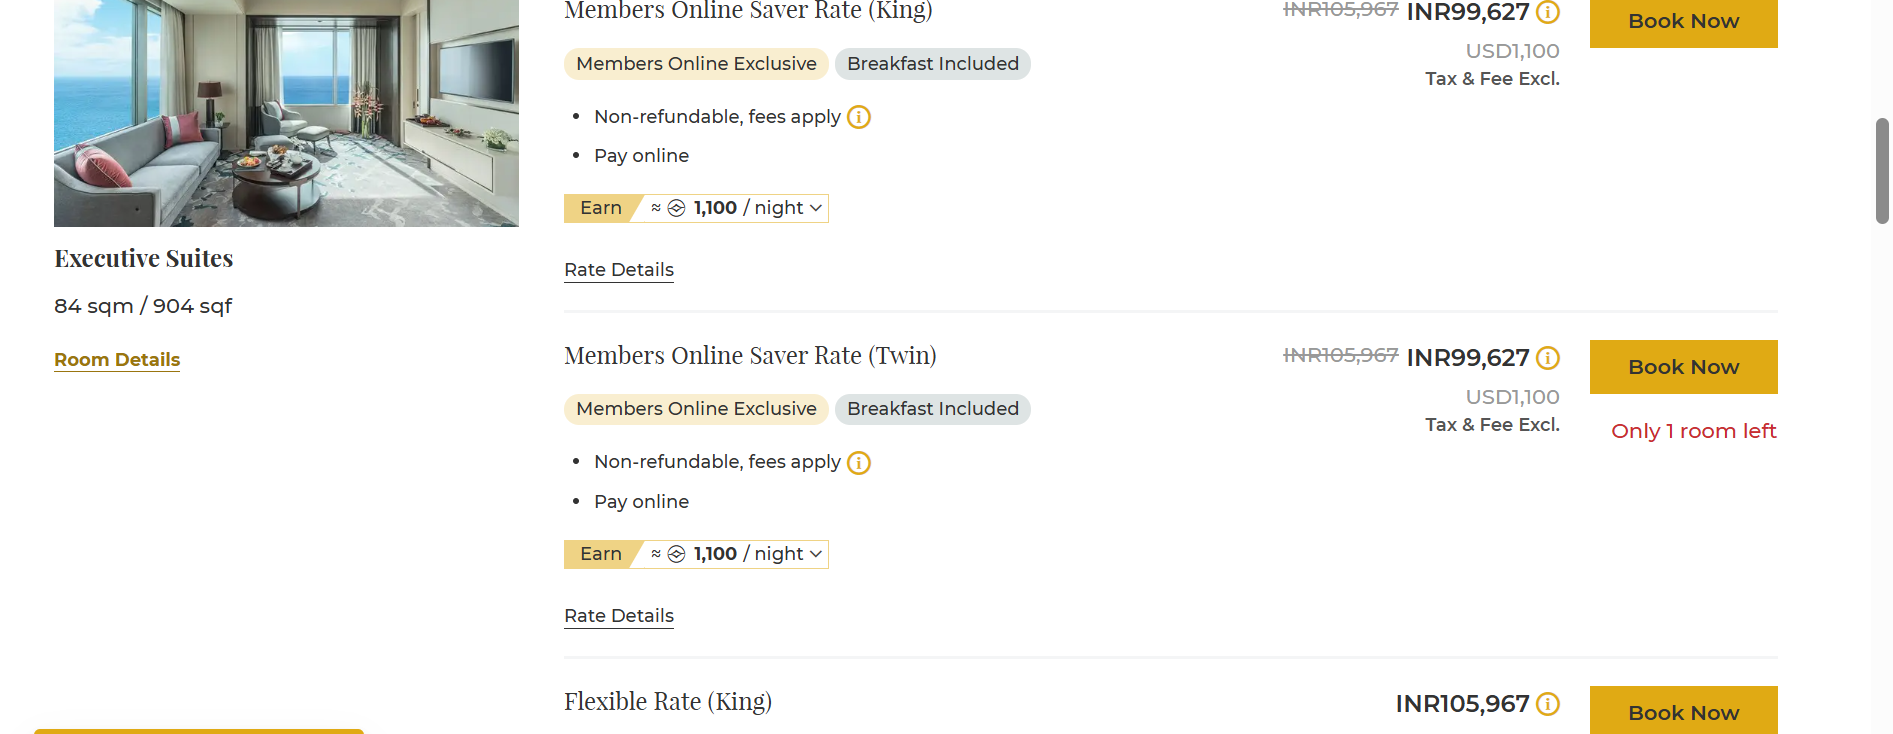
Task: Click the Flexible Rate (King) title
Action: point(667,702)
